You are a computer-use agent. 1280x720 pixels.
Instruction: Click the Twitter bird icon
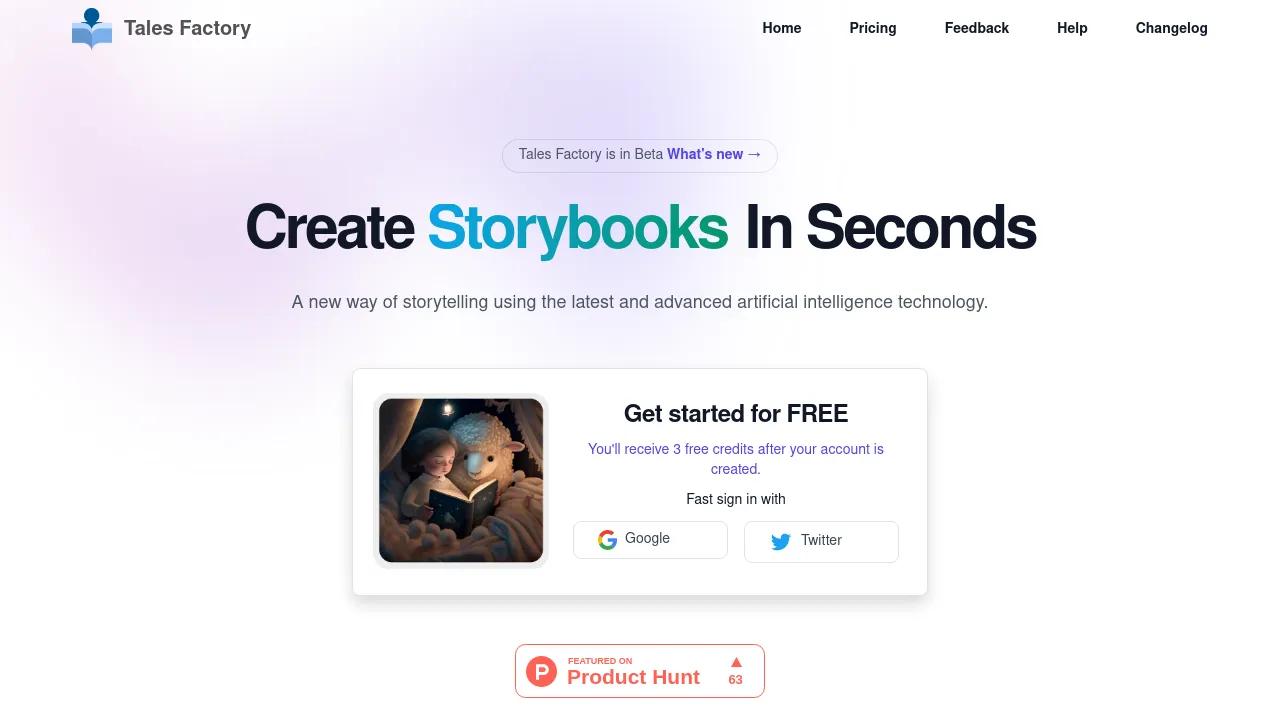point(781,541)
